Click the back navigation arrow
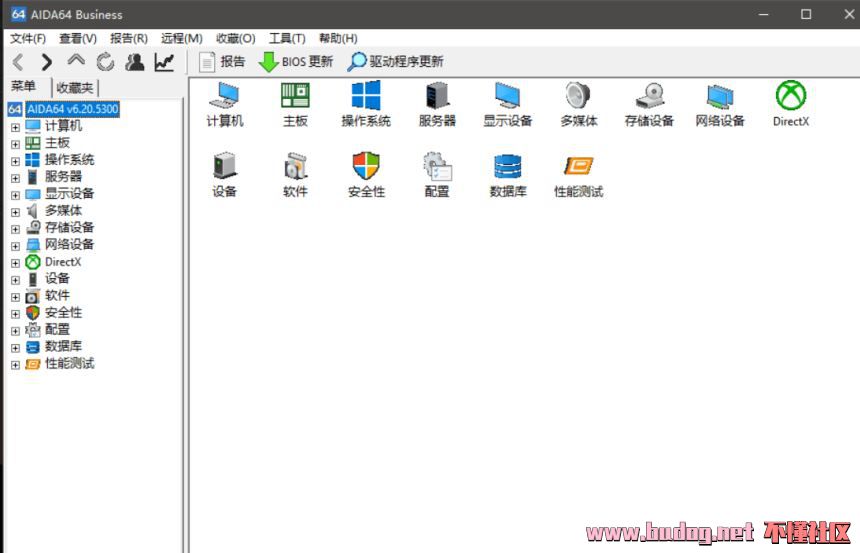 [x=18, y=62]
